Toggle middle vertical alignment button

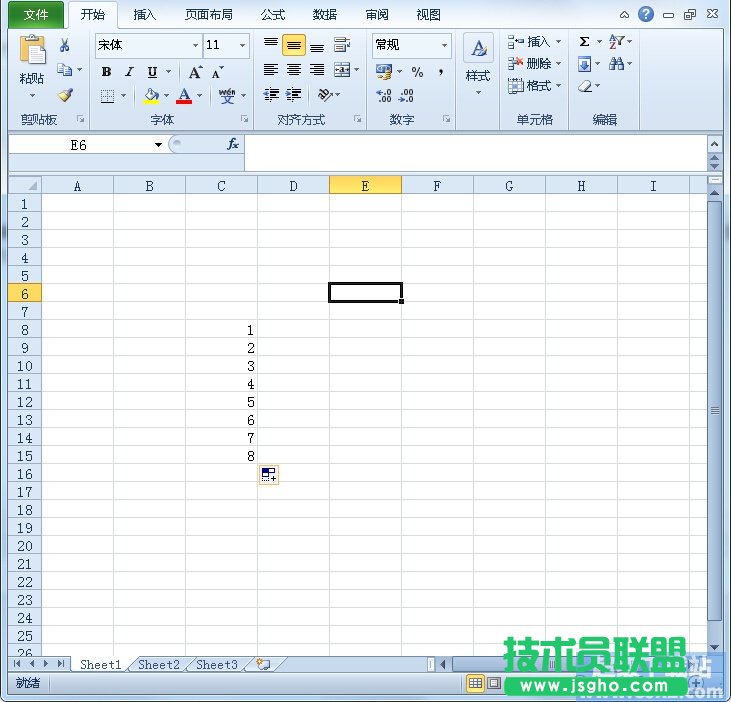294,45
